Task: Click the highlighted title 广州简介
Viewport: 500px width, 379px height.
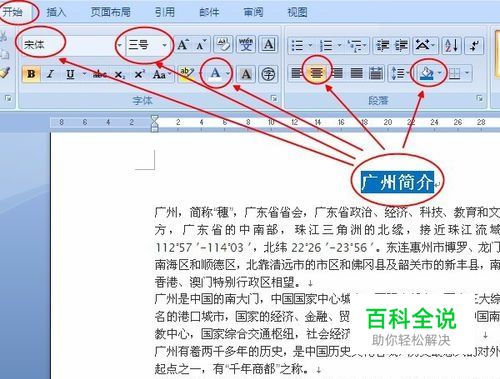Action: coord(397,182)
